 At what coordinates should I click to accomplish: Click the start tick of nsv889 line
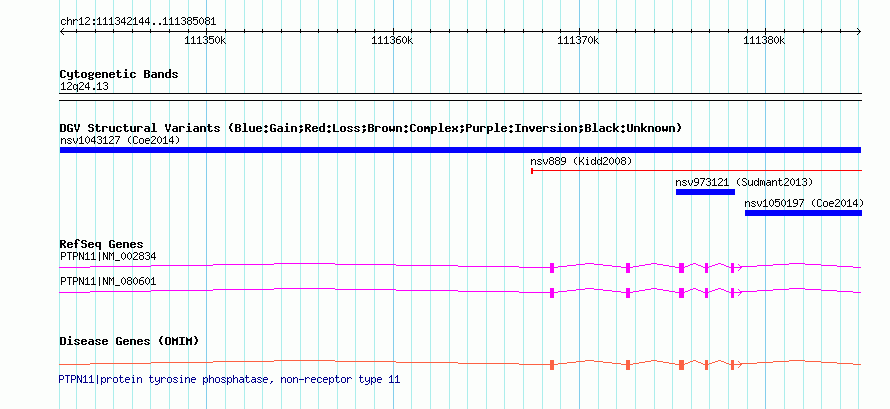532,170
